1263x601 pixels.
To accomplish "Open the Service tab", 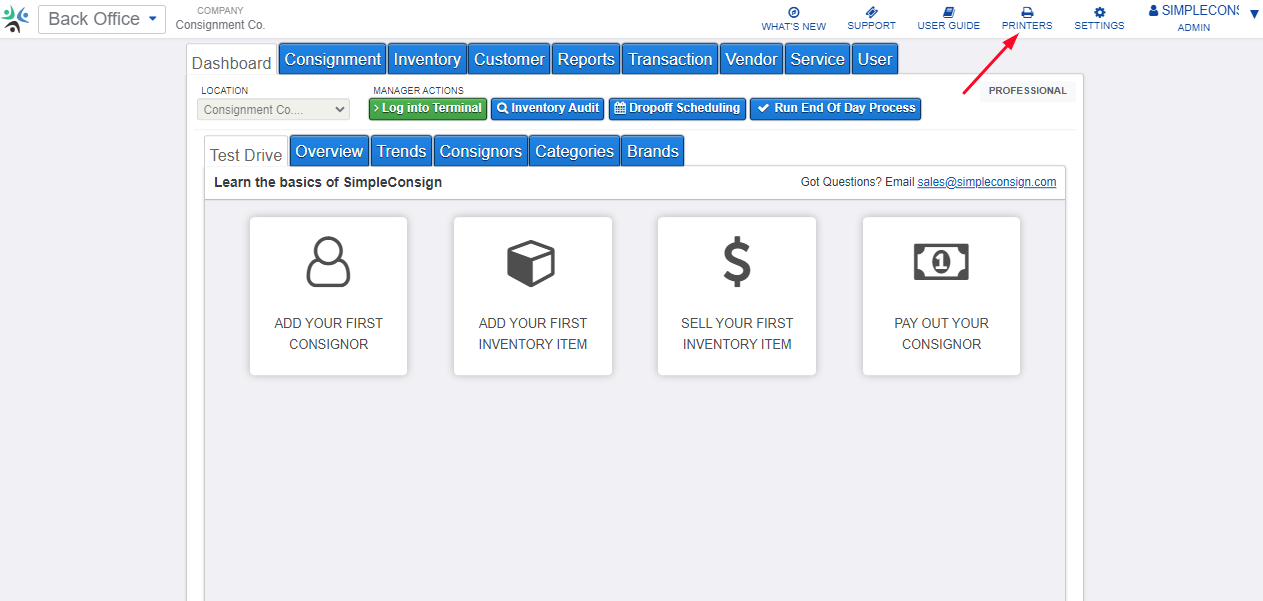I will (x=817, y=59).
